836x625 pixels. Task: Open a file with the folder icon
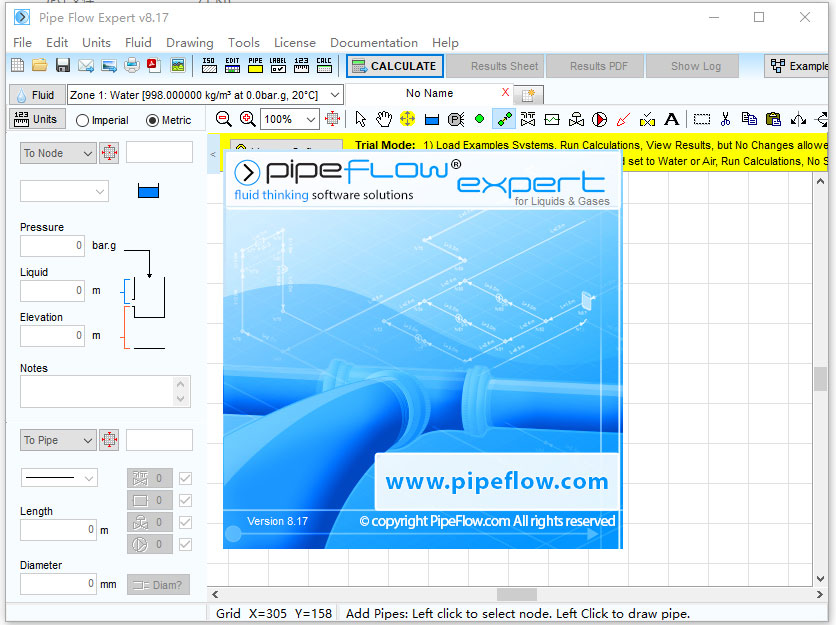click(39, 66)
